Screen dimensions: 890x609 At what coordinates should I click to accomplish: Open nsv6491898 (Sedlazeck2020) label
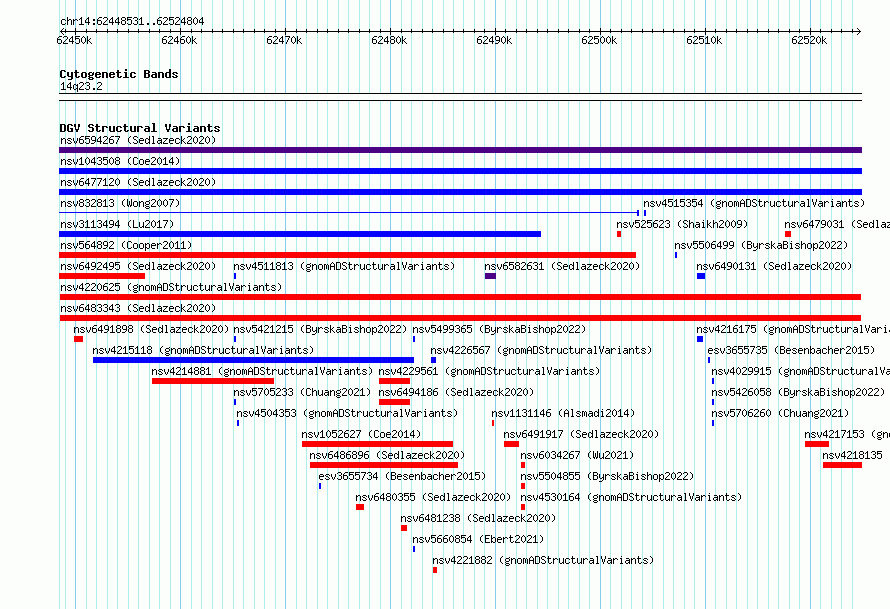[x=151, y=329]
